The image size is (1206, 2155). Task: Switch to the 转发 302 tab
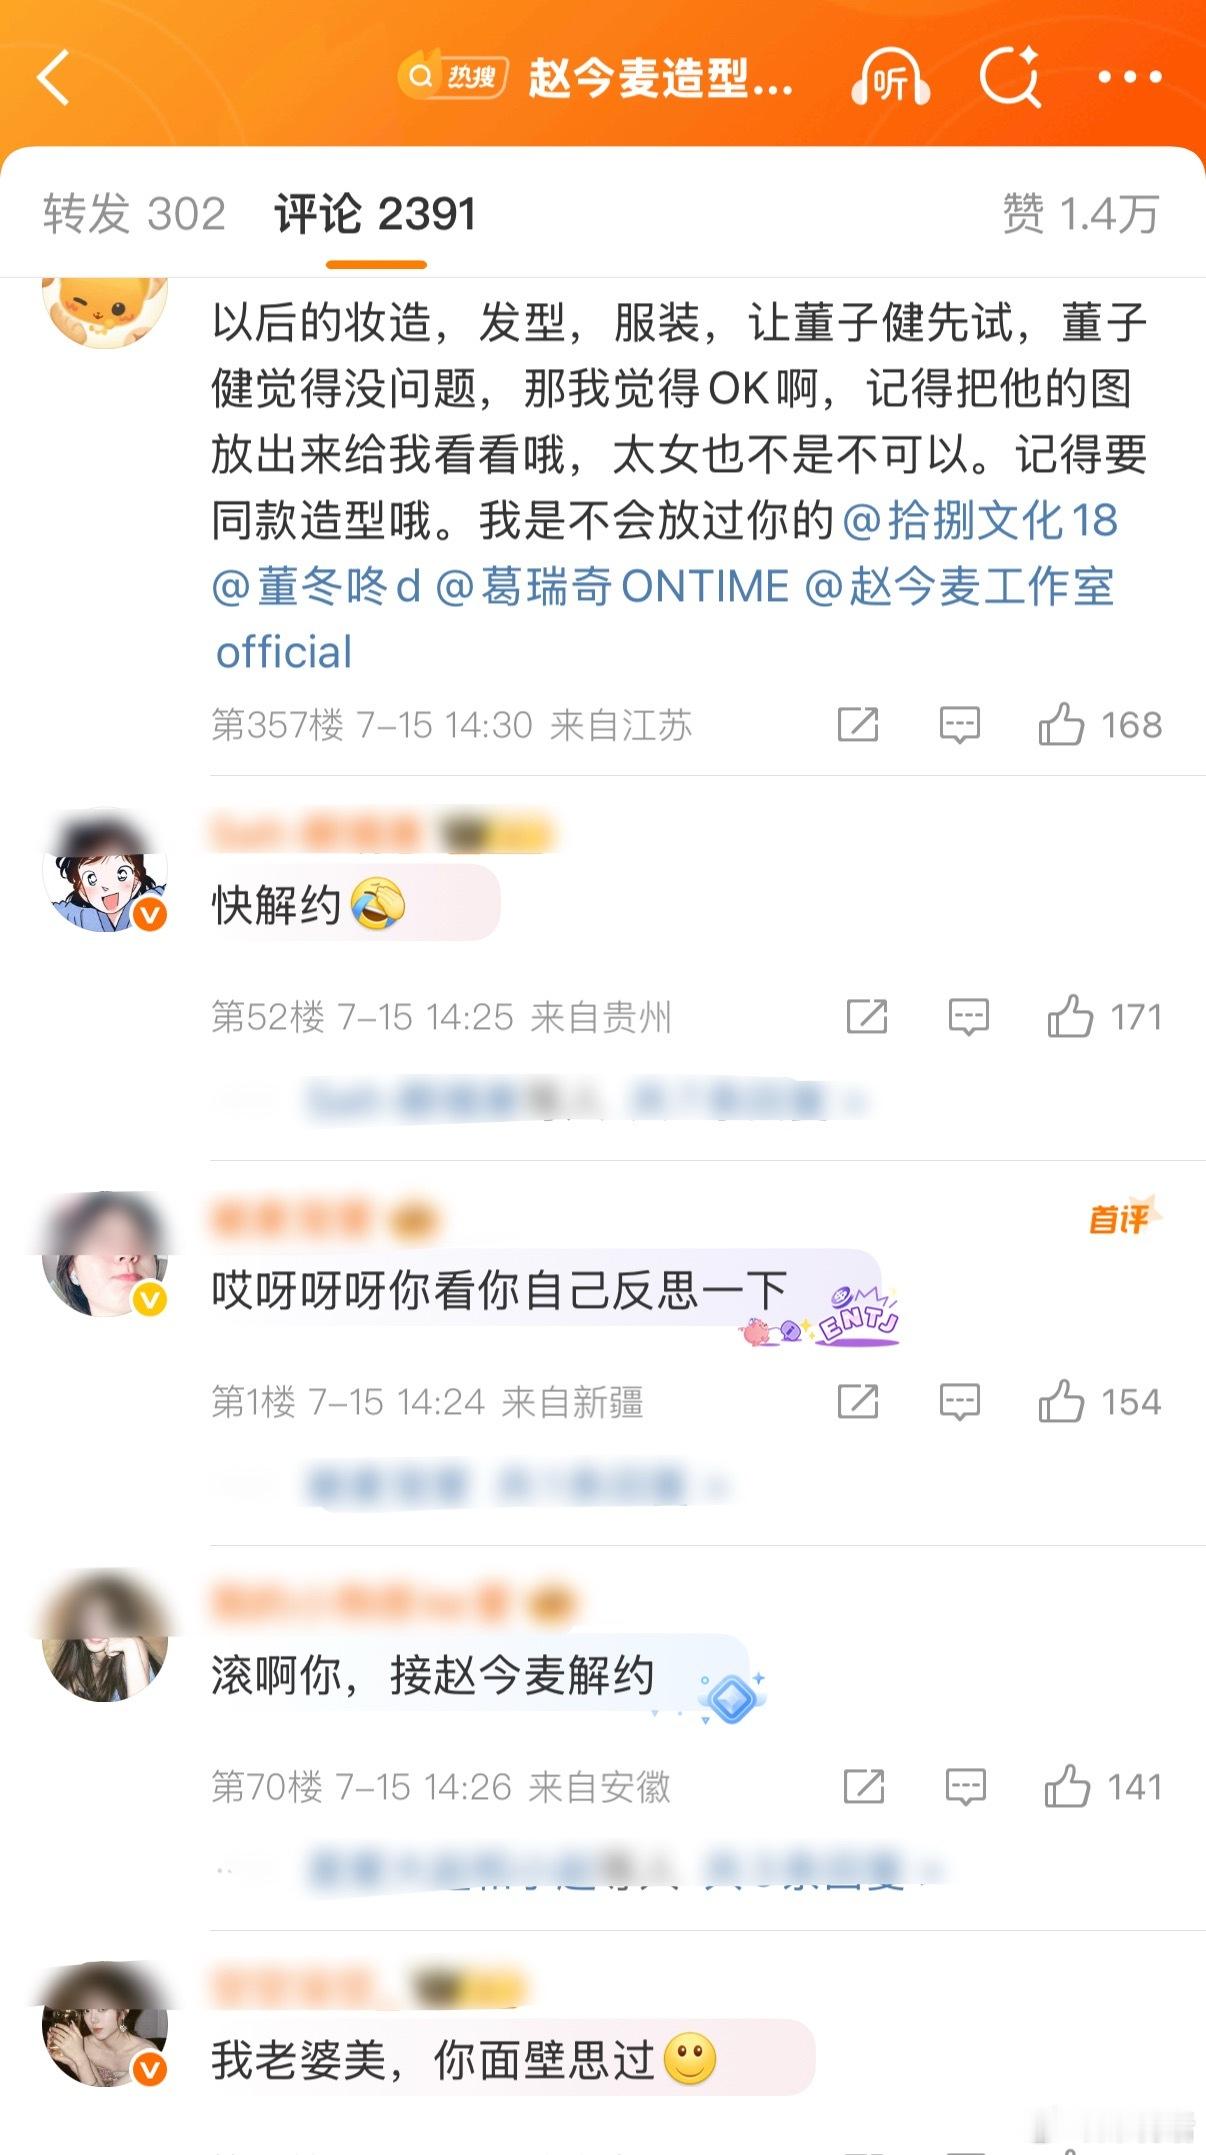point(134,214)
